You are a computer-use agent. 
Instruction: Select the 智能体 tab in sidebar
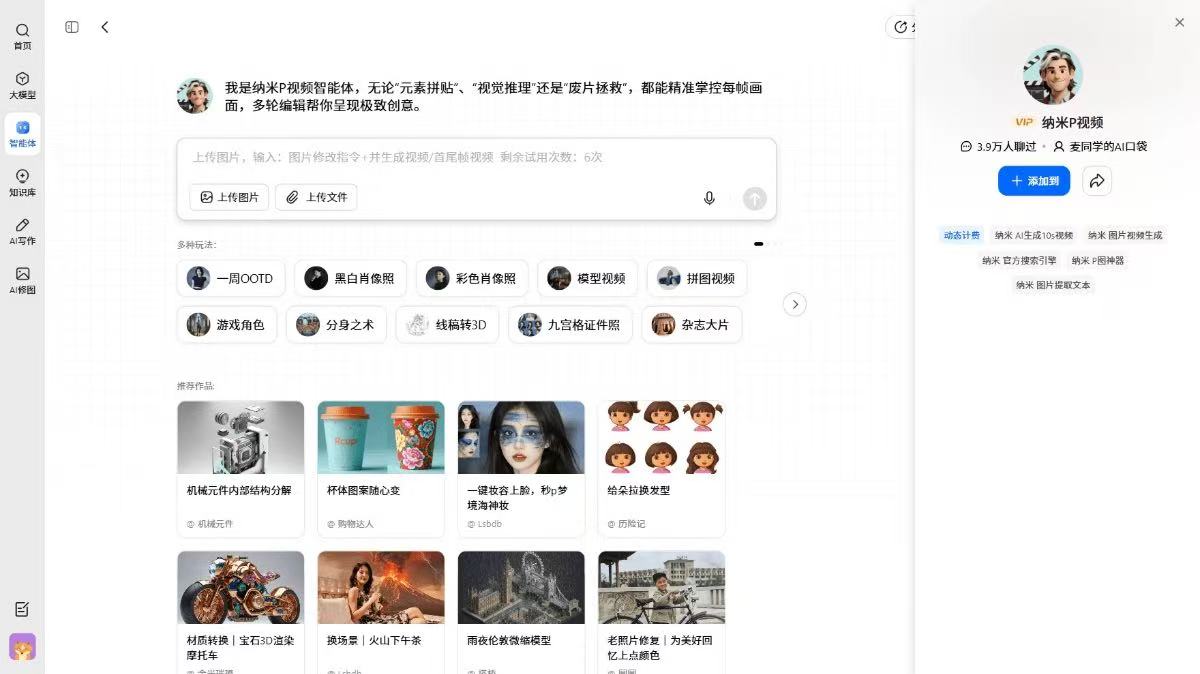click(x=22, y=134)
